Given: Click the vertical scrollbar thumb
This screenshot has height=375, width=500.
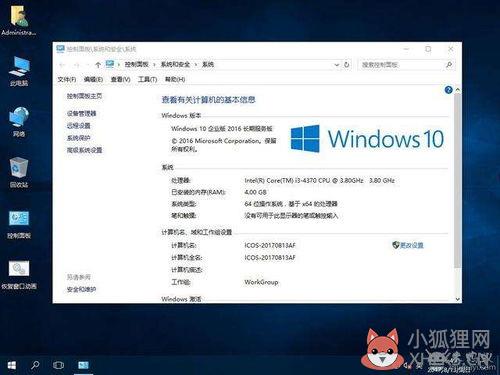Looking at the screenshot, I should (457, 180).
